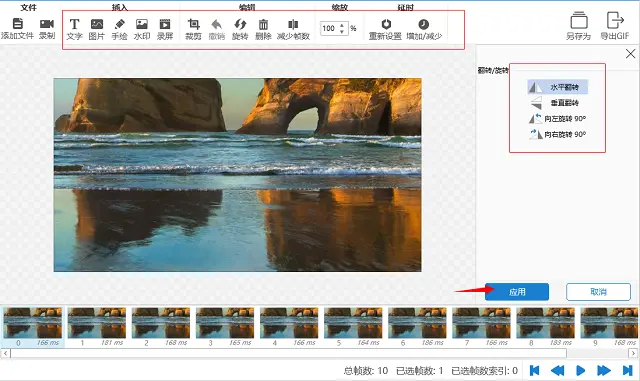Screen dimensions: 640x381
Task: Jump to the last frame
Action: (x=627, y=370)
